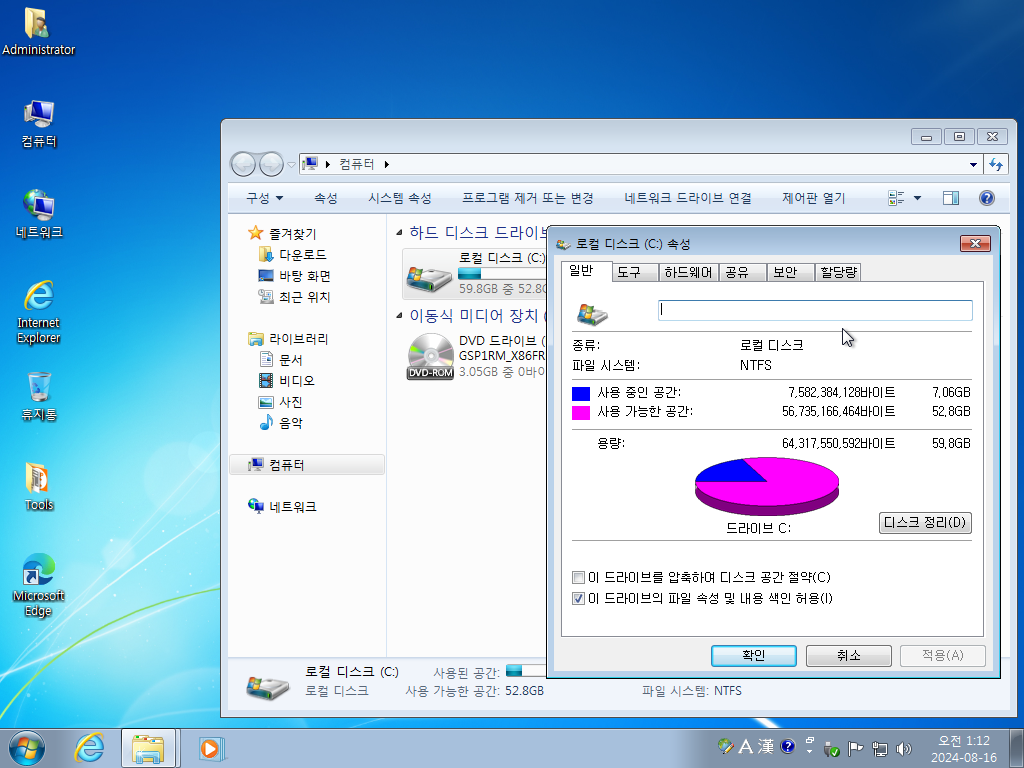Image resolution: width=1024 pixels, height=768 pixels.
Task: Click the network tray icon
Action: pos(880,748)
